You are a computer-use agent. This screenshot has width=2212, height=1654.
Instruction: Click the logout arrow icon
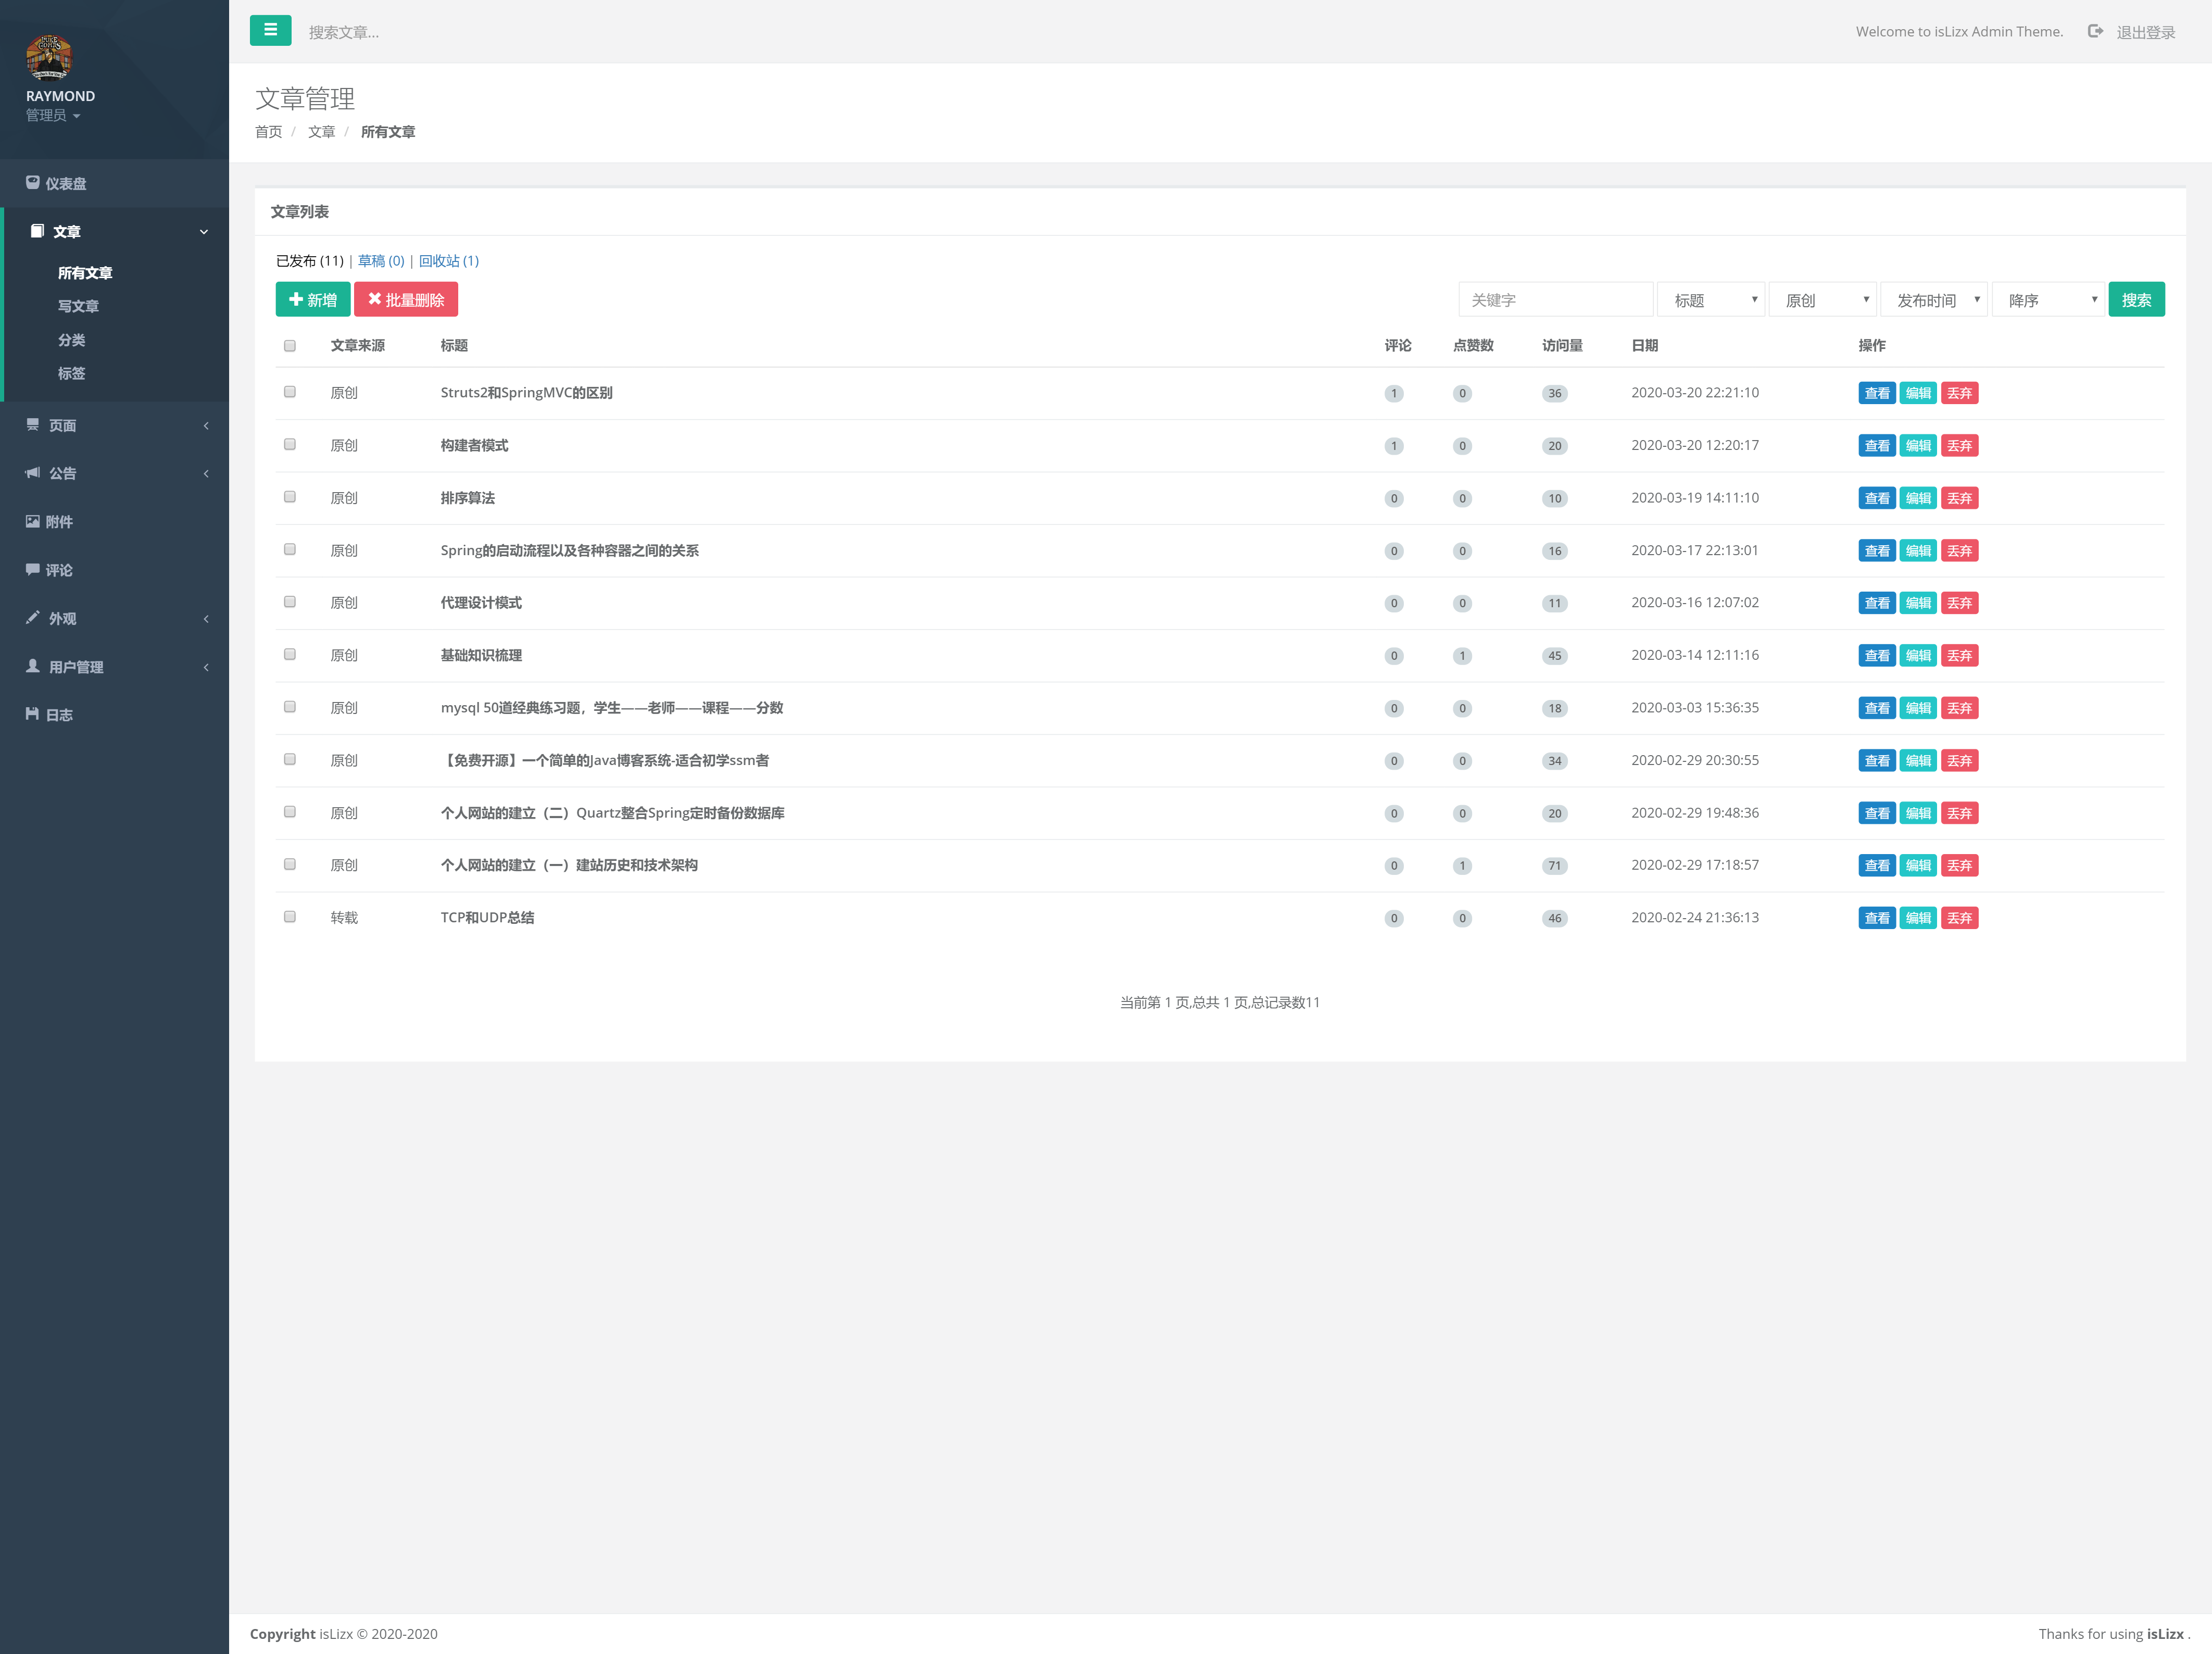[x=2095, y=32]
